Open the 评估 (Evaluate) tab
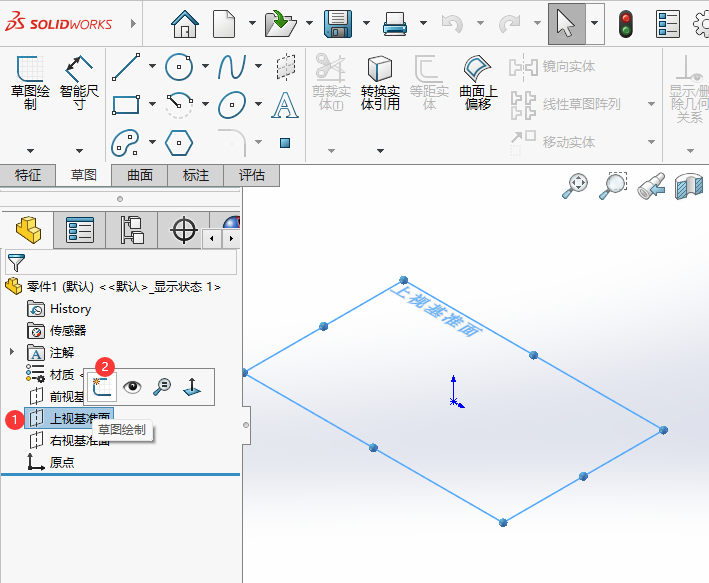This screenshot has width=709, height=583. point(252,175)
